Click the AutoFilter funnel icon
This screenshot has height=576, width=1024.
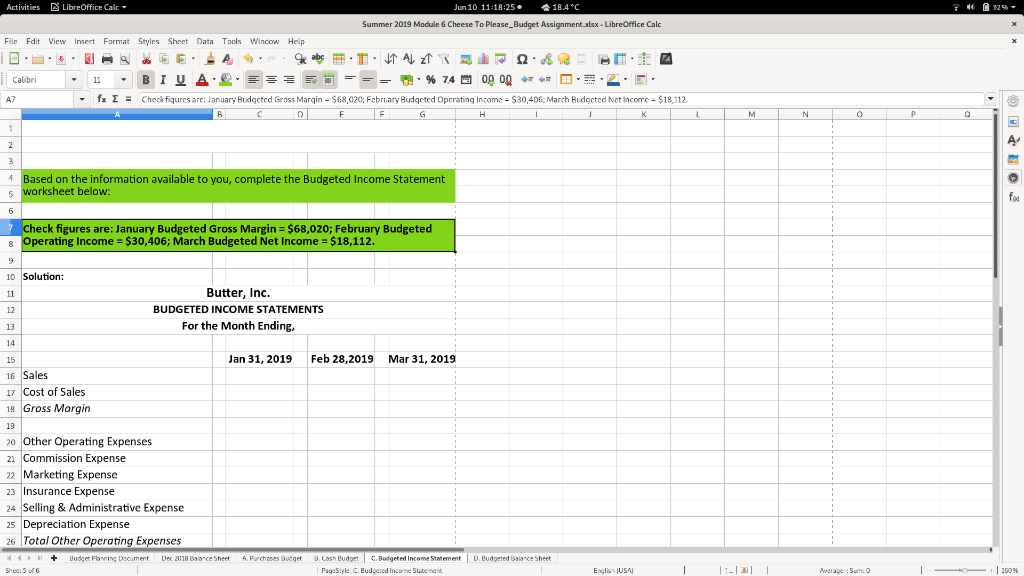point(443,59)
